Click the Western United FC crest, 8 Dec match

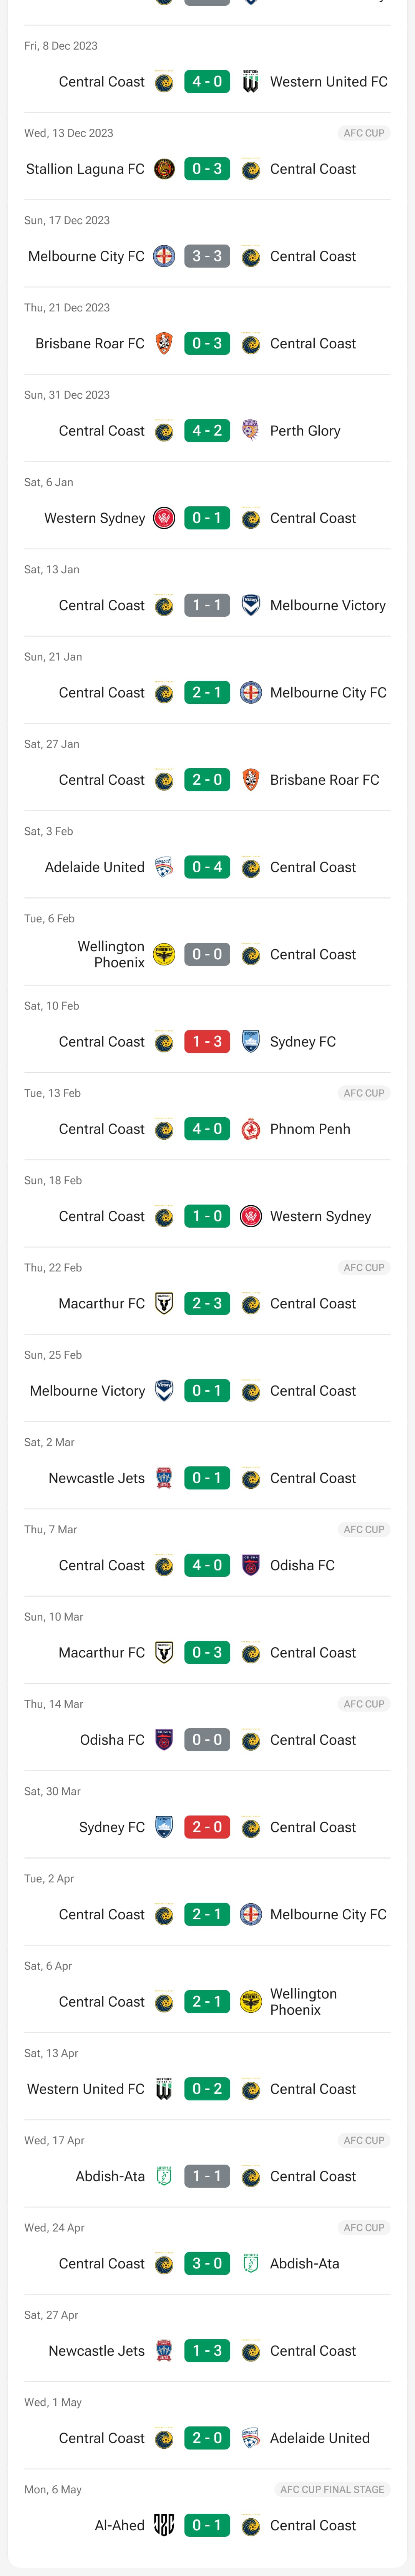coord(251,82)
